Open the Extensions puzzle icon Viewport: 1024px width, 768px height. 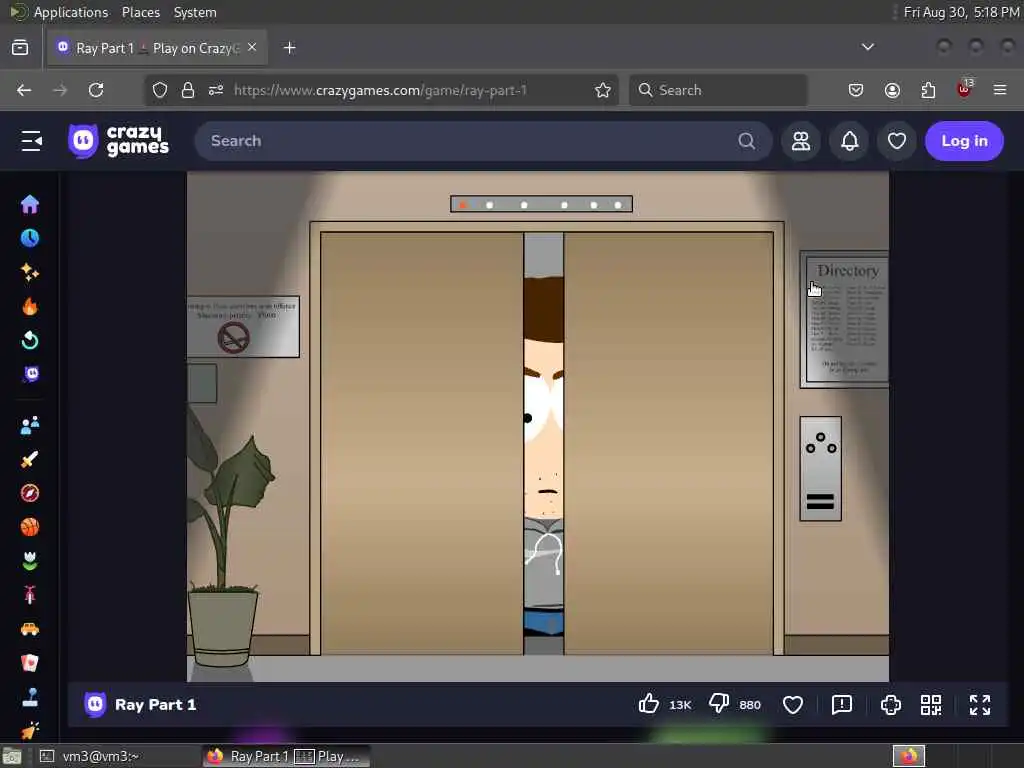pyautogui.click(x=928, y=90)
